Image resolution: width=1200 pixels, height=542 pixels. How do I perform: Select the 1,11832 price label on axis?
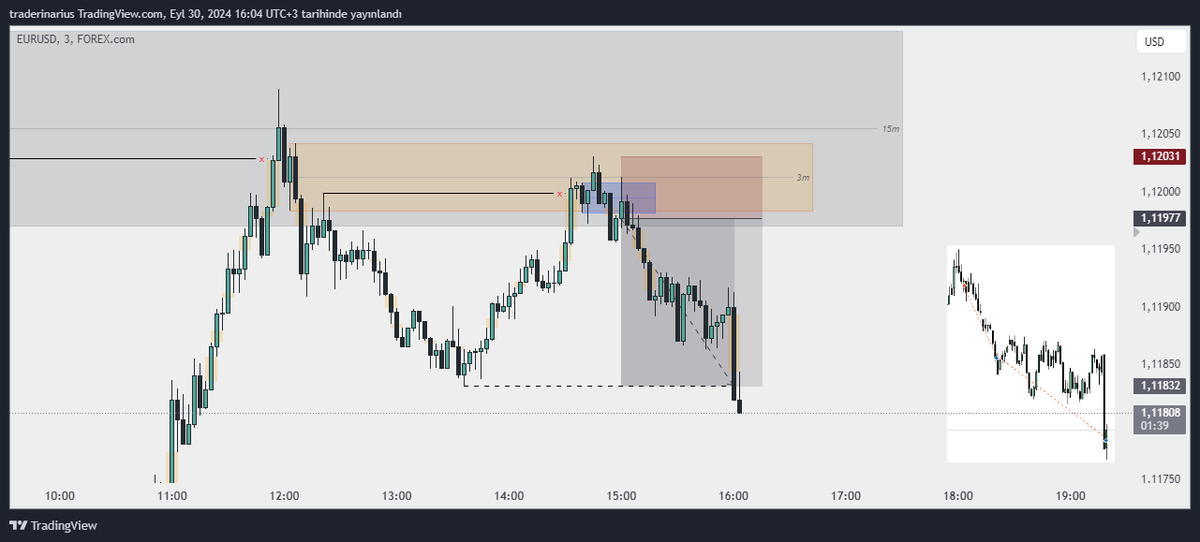point(1159,385)
